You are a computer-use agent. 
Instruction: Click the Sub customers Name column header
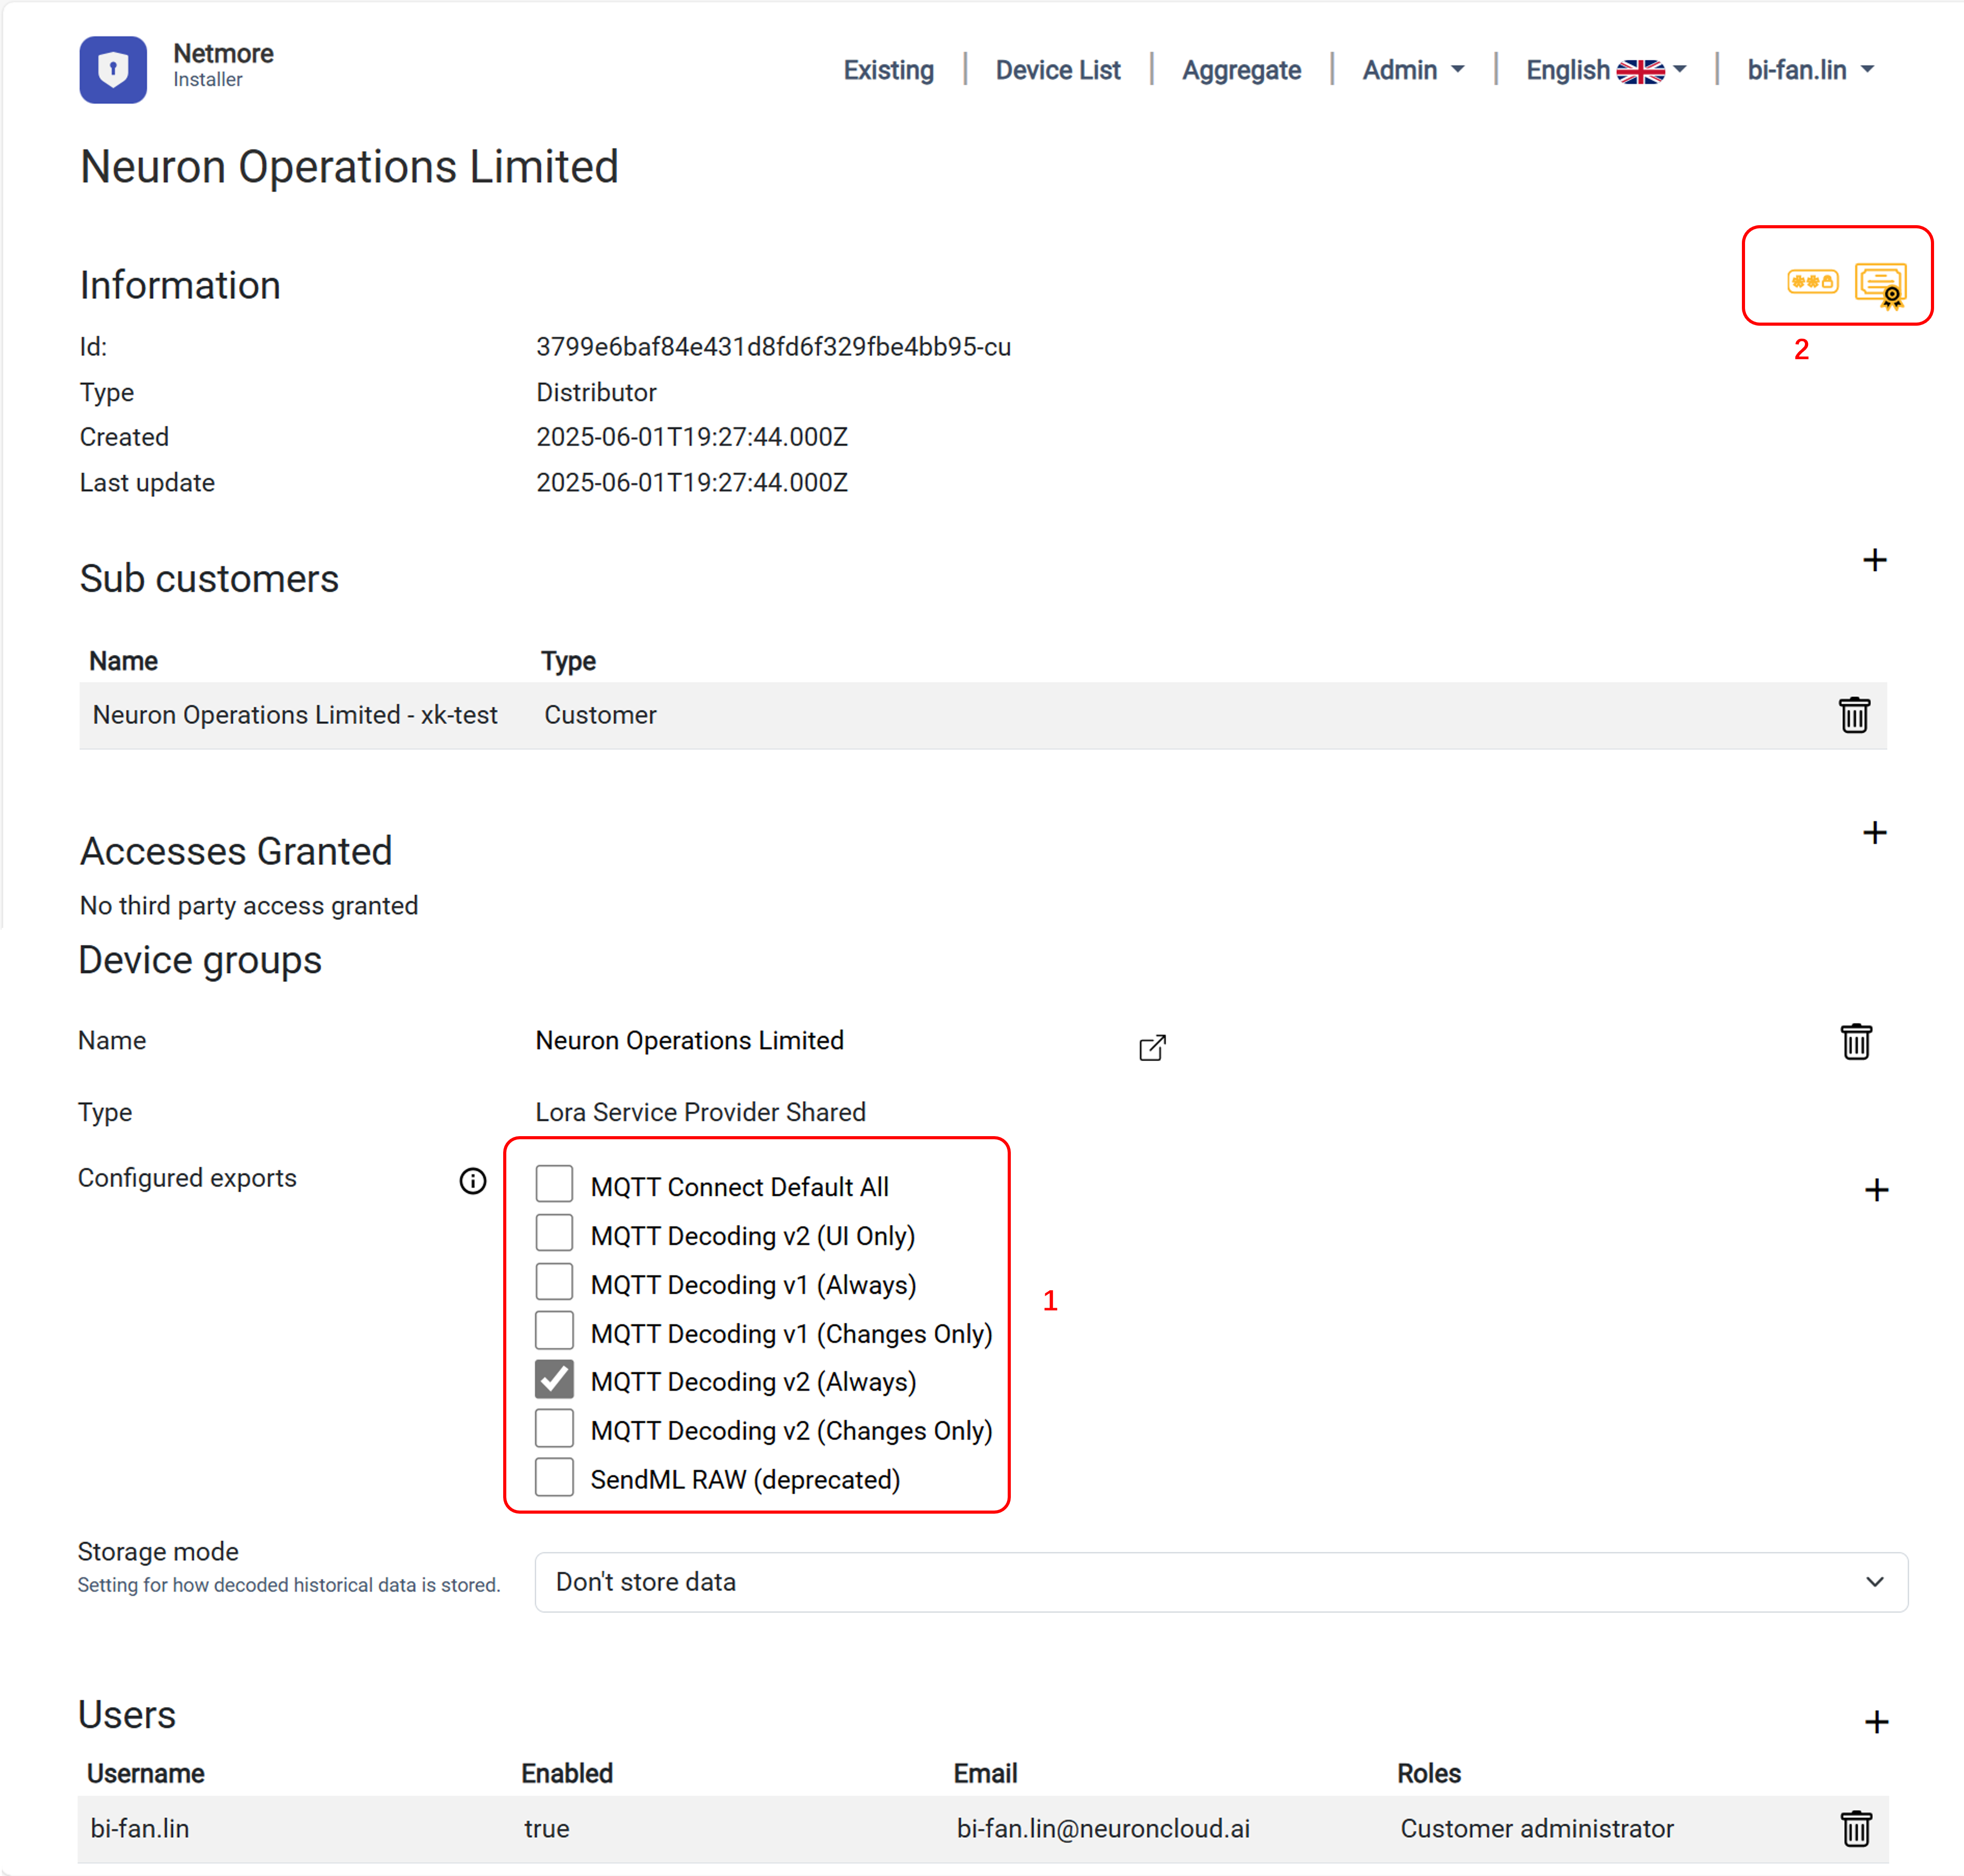pyautogui.click(x=123, y=661)
